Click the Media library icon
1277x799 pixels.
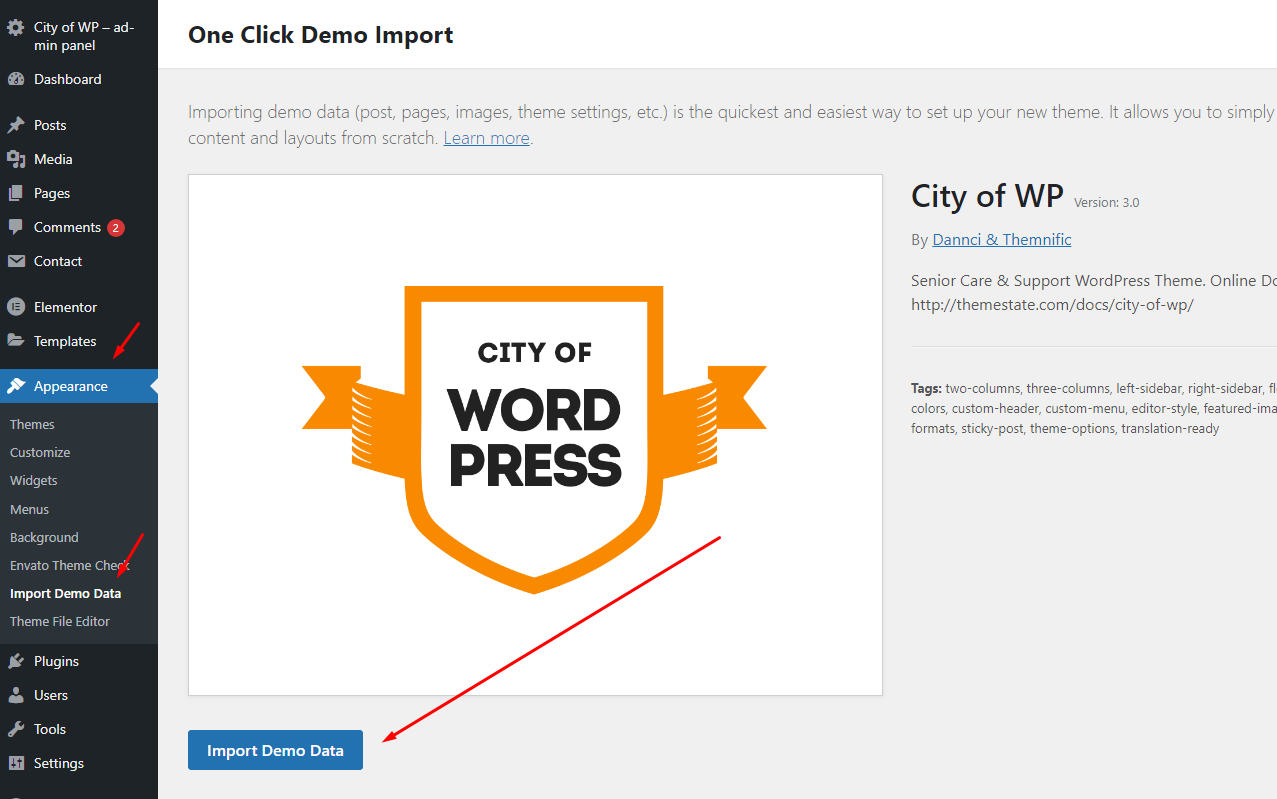click(16, 159)
